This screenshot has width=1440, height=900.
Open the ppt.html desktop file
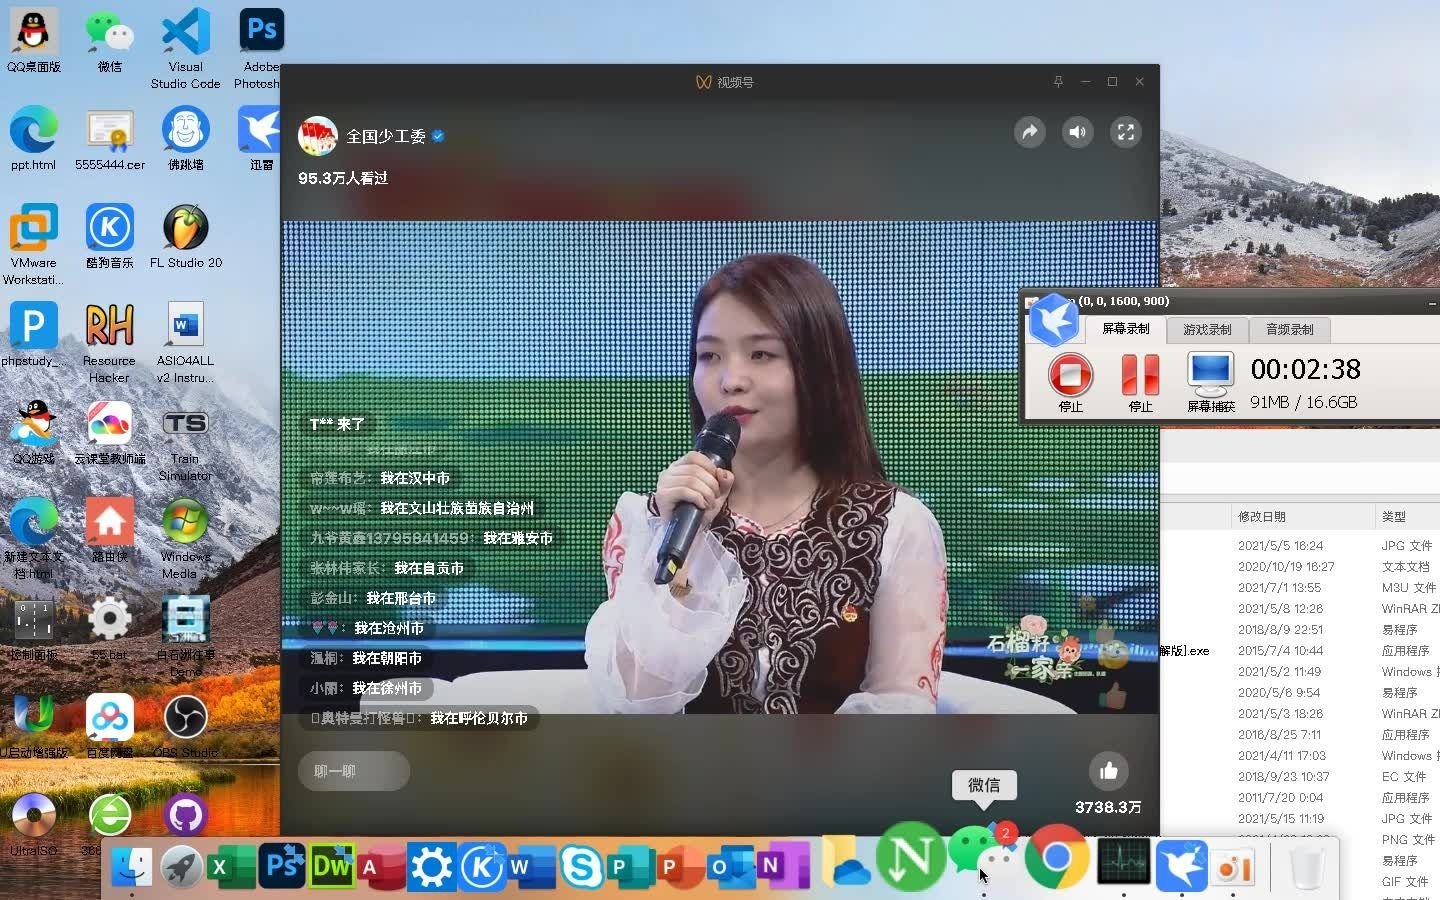34,138
